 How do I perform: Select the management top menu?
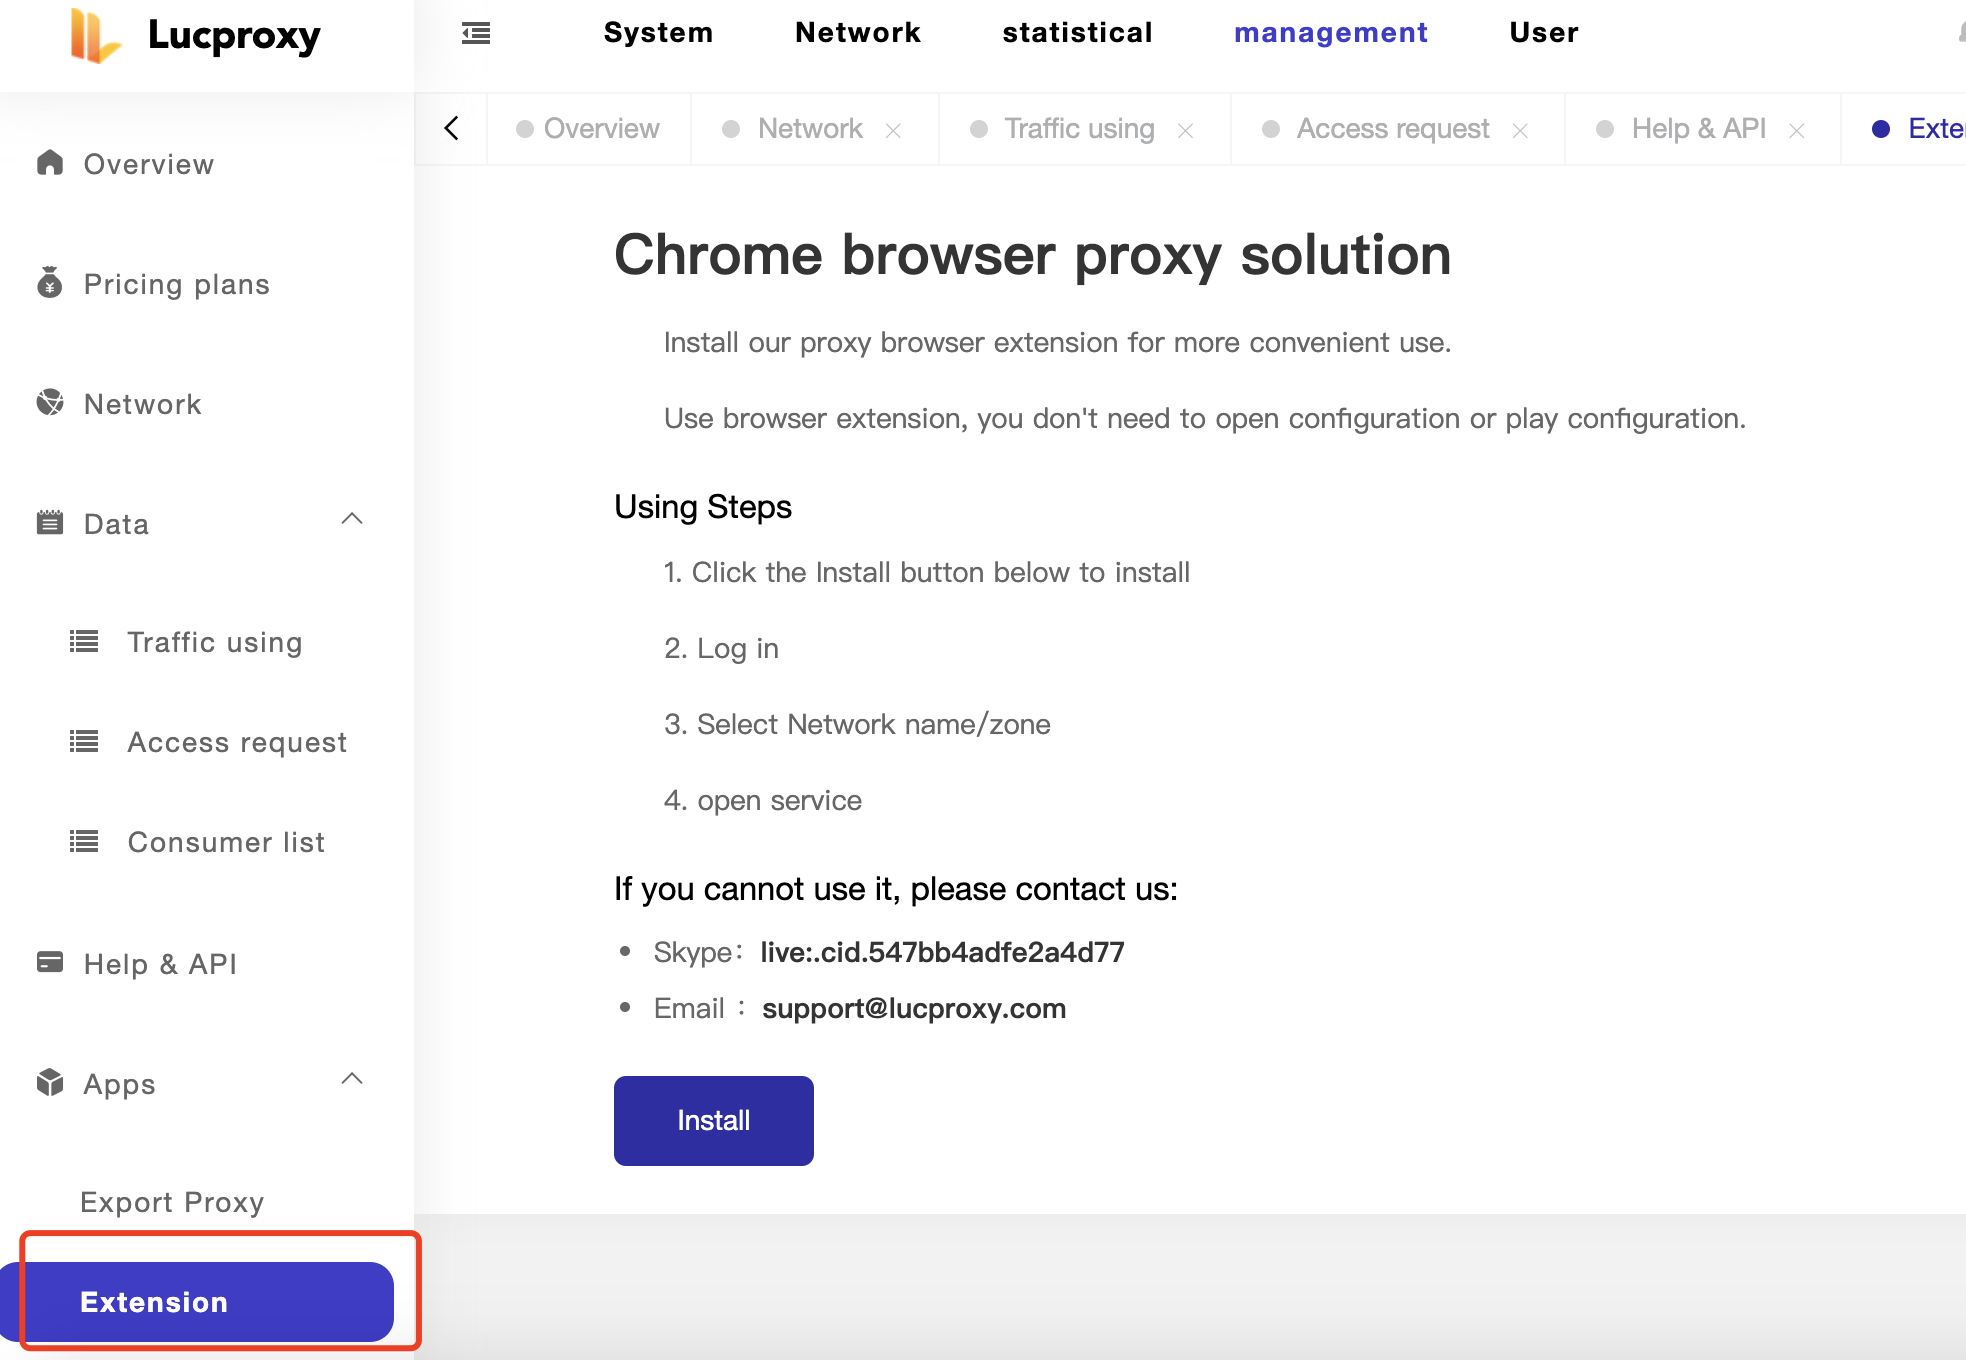(x=1330, y=33)
